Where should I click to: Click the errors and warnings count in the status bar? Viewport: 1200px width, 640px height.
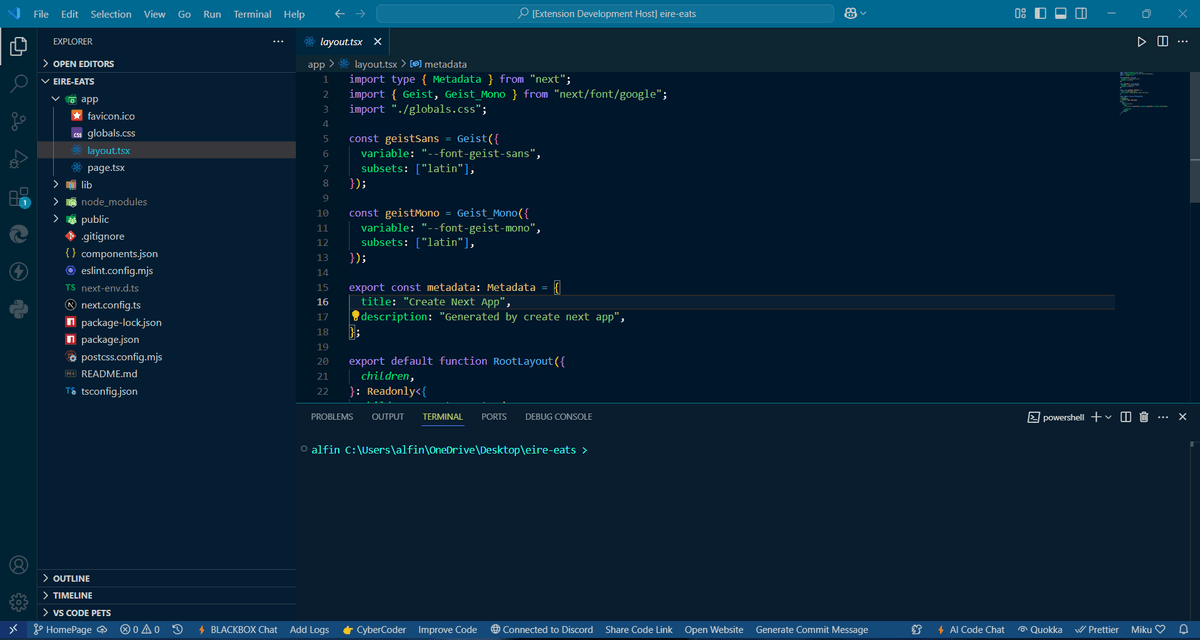tap(139, 630)
